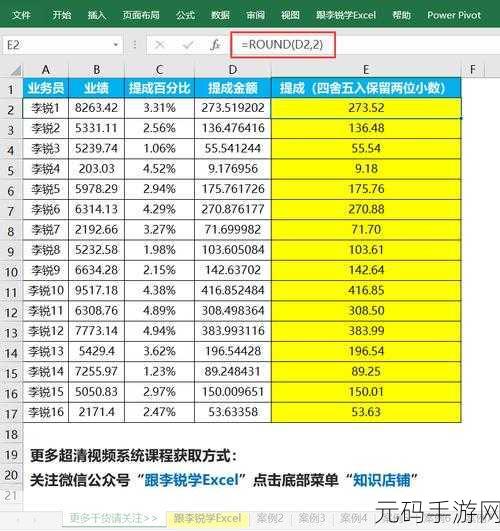Select column B header
500x531 pixels.
point(97,70)
